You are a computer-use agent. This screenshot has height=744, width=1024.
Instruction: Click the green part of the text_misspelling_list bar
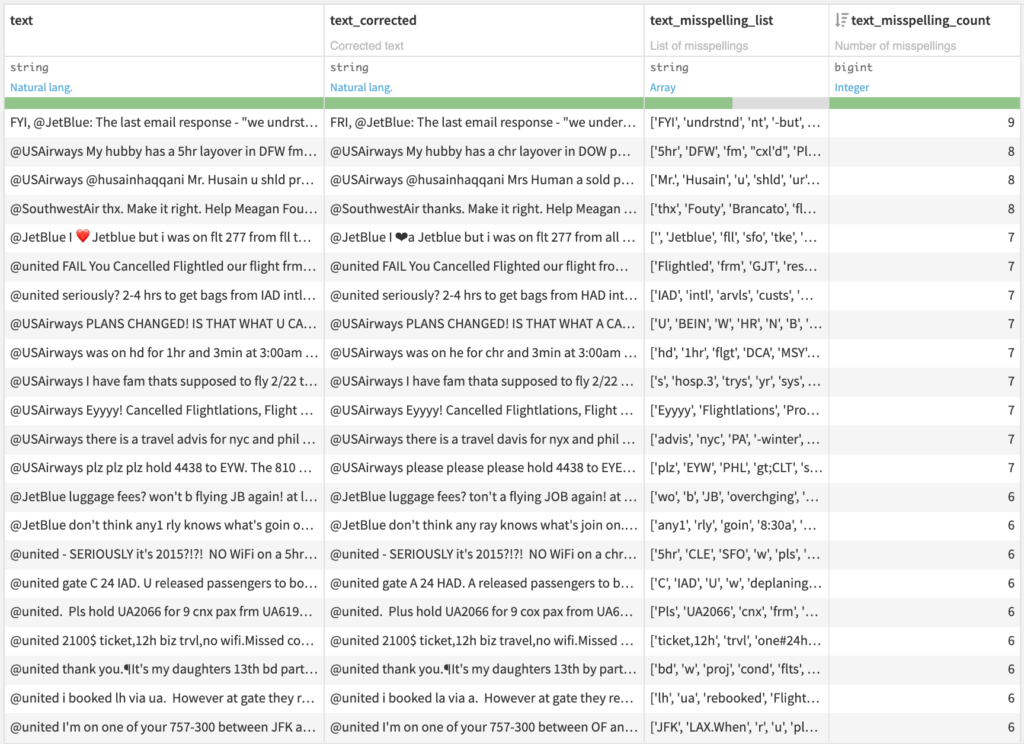[688, 103]
